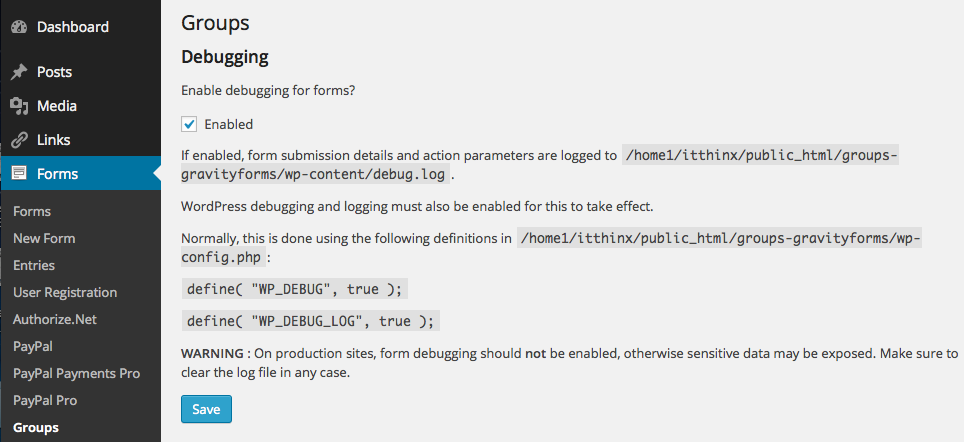The height and width of the screenshot is (442, 964).
Task: Select the Links menu item
Action: click(x=81, y=140)
